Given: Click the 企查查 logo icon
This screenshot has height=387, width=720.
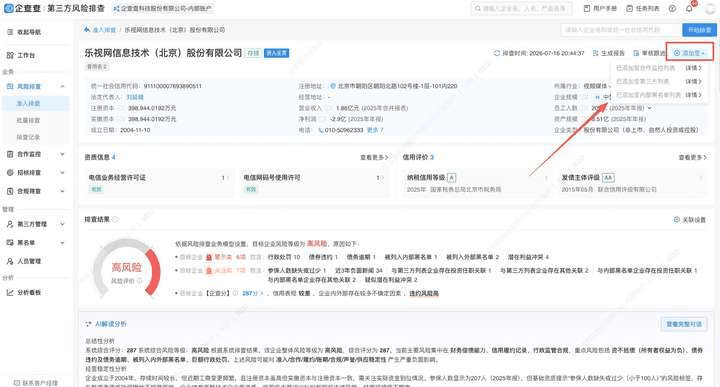Looking at the screenshot, I should [8, 8].
